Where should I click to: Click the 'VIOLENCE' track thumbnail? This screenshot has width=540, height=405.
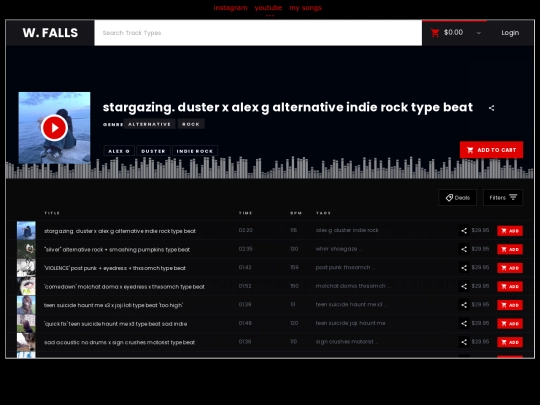[x=26, y=268]
